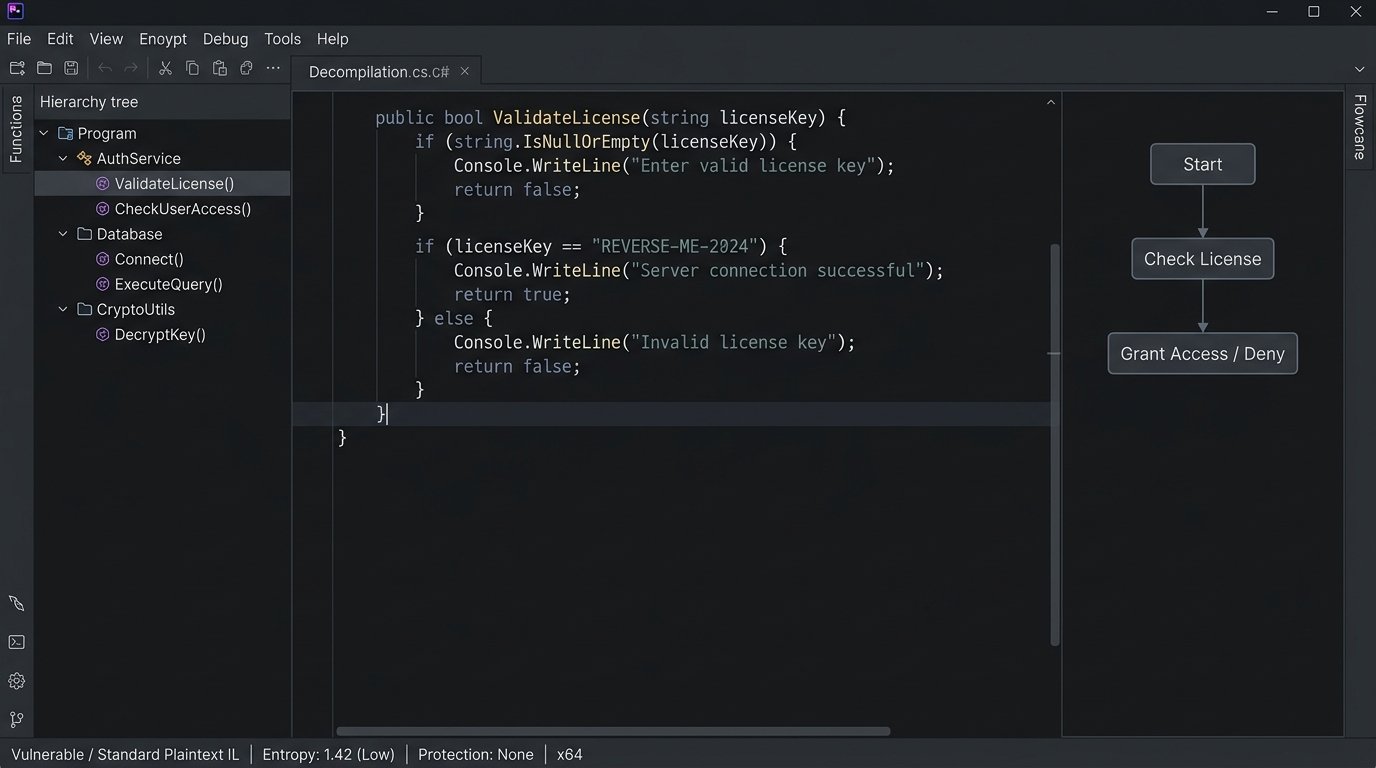Switch to the Decompilation.cs tab
This screenshot has height=768, width=1376.
388,71
